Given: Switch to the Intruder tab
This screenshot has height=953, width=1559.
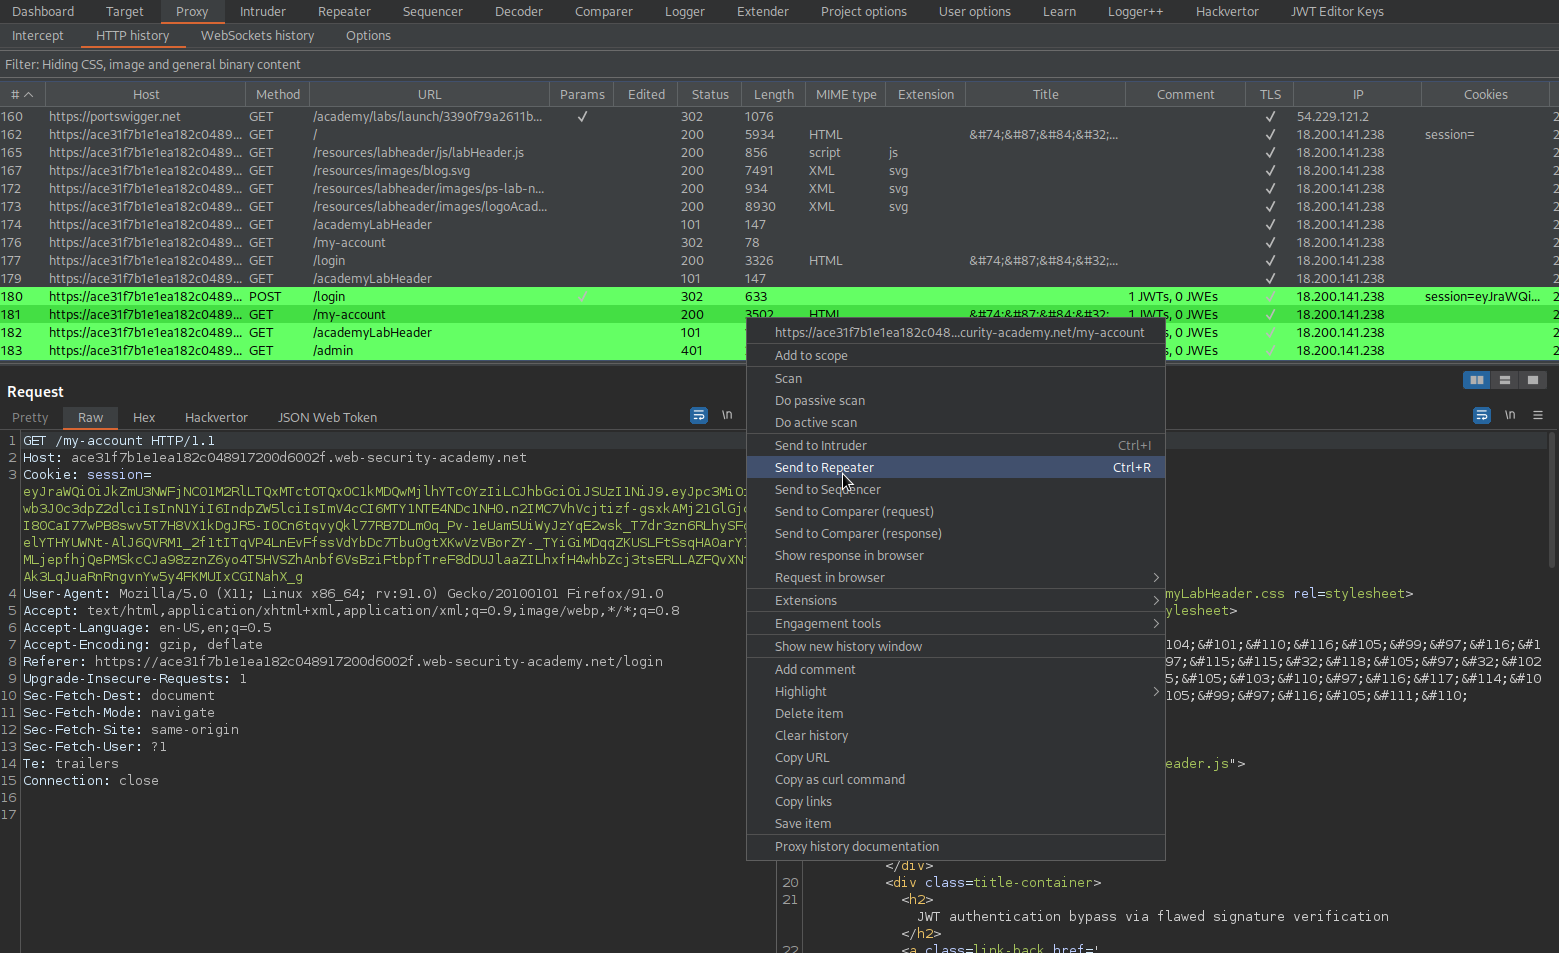Looking at the screenshot, I should coord(263,12).
